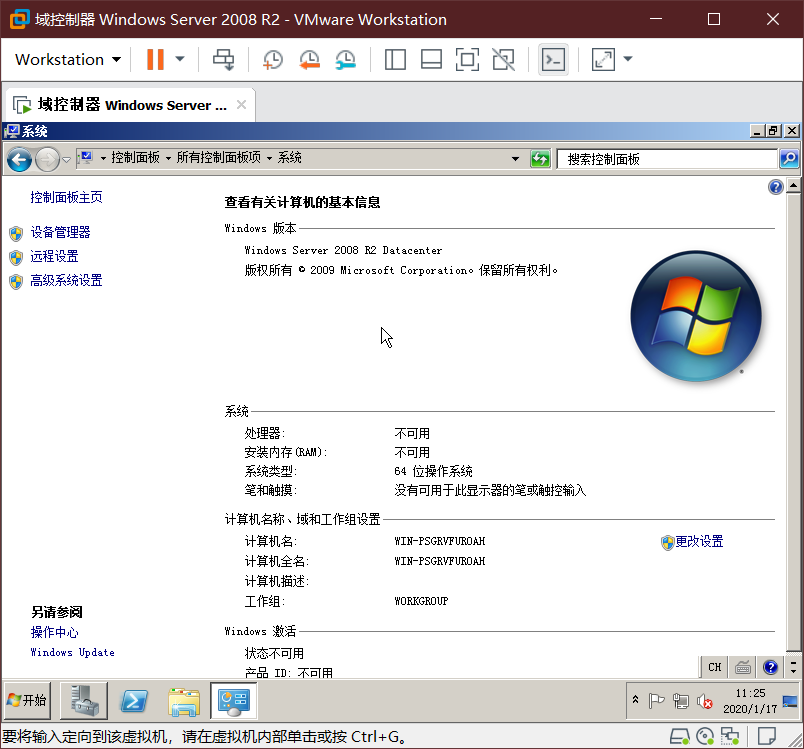Click the search magnifier button
Image resolution: width=804 pixels, height=749 pixels.
coord(789,159)
